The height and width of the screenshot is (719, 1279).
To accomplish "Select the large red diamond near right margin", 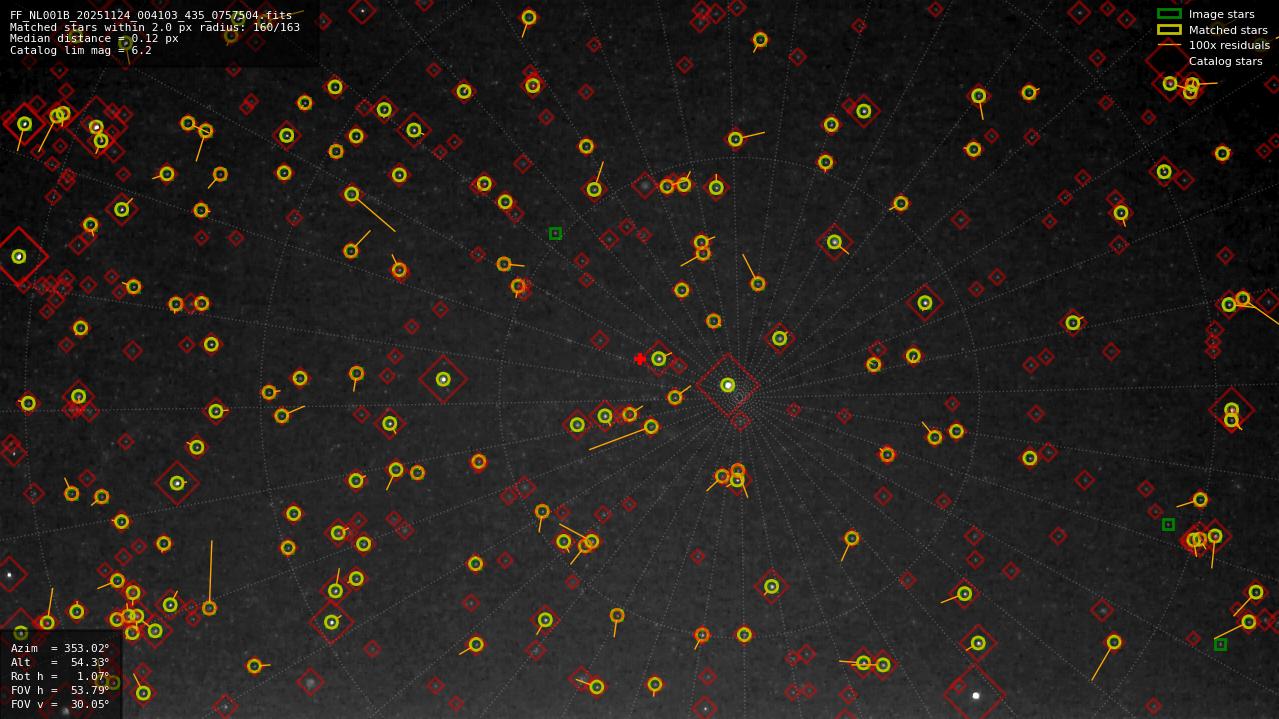I will [1232, 412].
